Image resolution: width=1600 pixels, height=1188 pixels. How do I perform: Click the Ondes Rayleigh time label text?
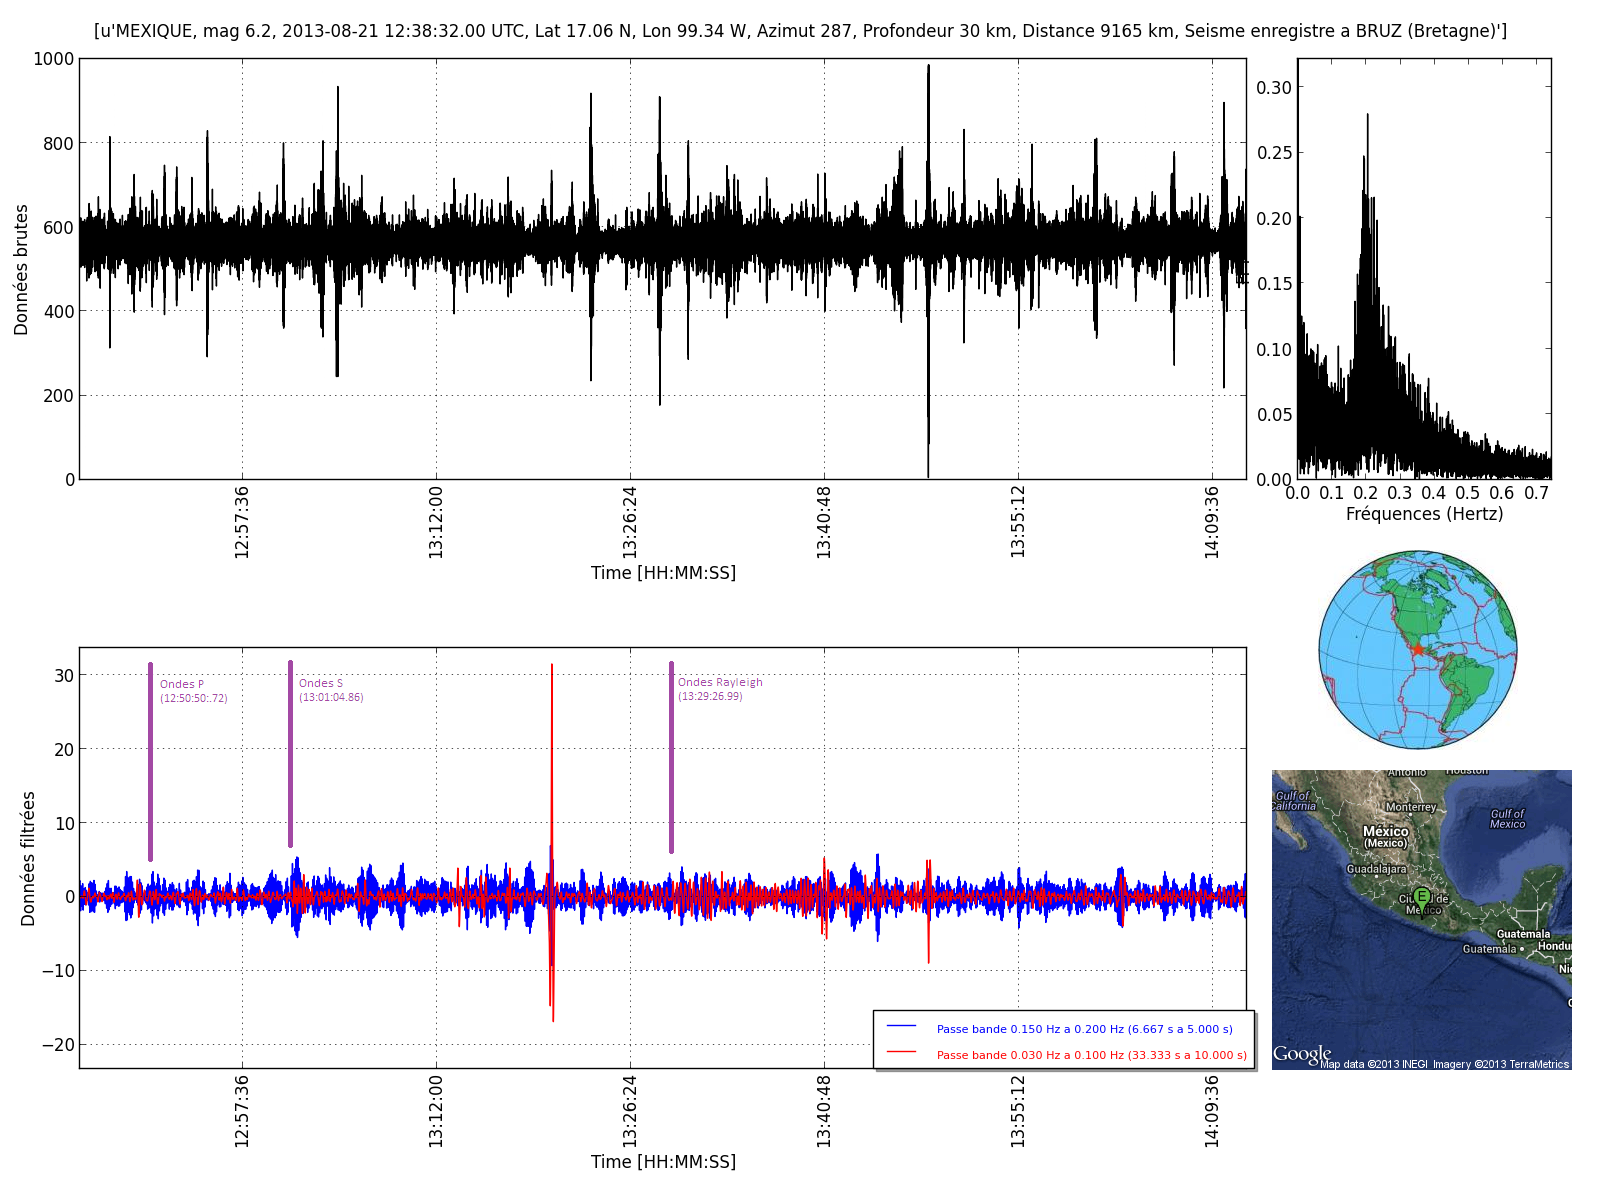click(710, 696)
